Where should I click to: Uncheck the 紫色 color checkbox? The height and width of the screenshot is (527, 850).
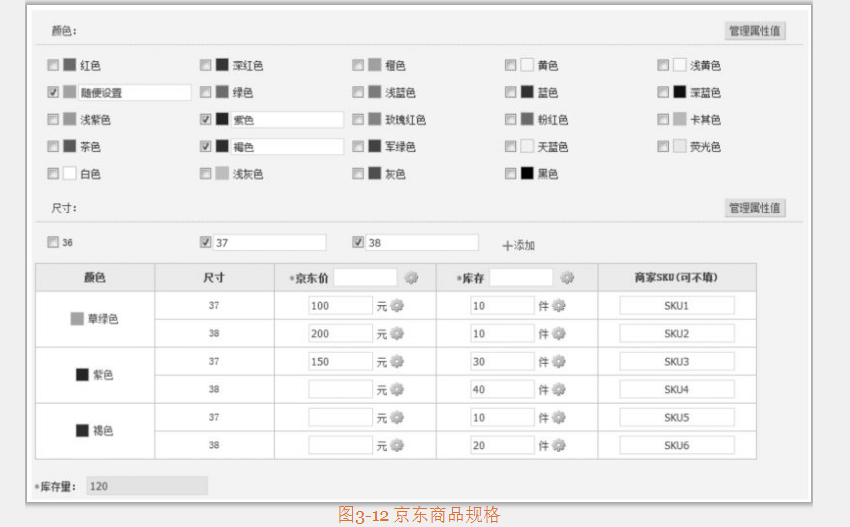coord(206,120)
